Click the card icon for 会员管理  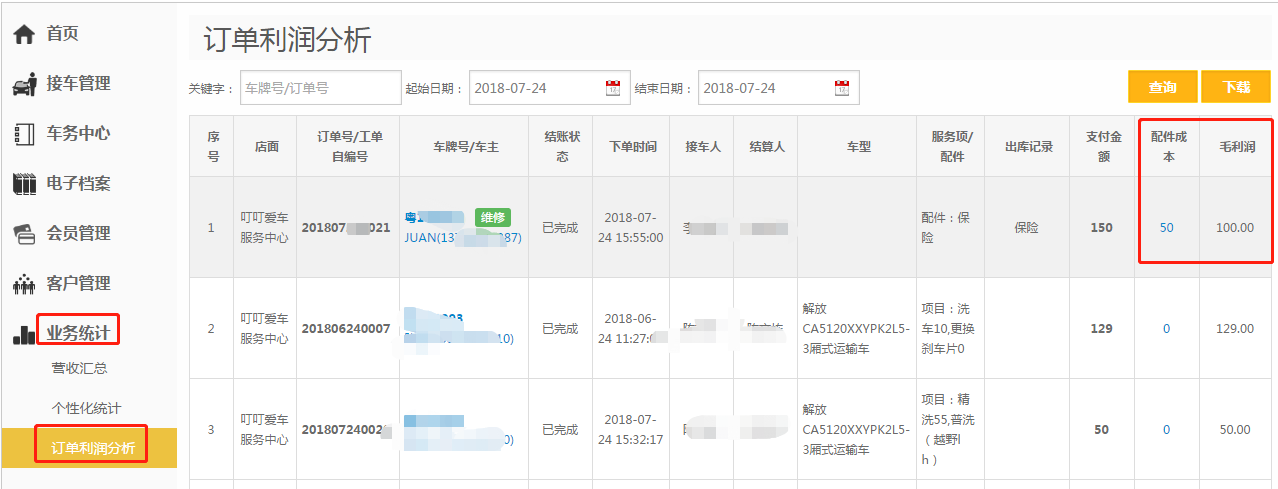[x=24, y=234]
